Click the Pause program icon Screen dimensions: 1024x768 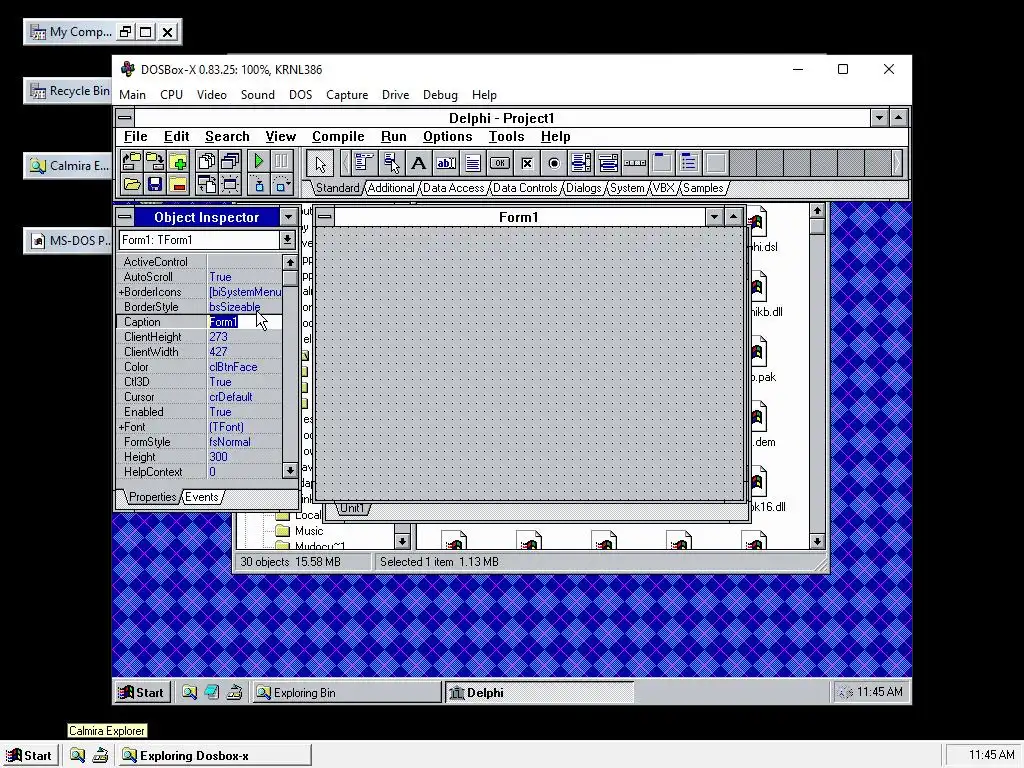point(281,161)
